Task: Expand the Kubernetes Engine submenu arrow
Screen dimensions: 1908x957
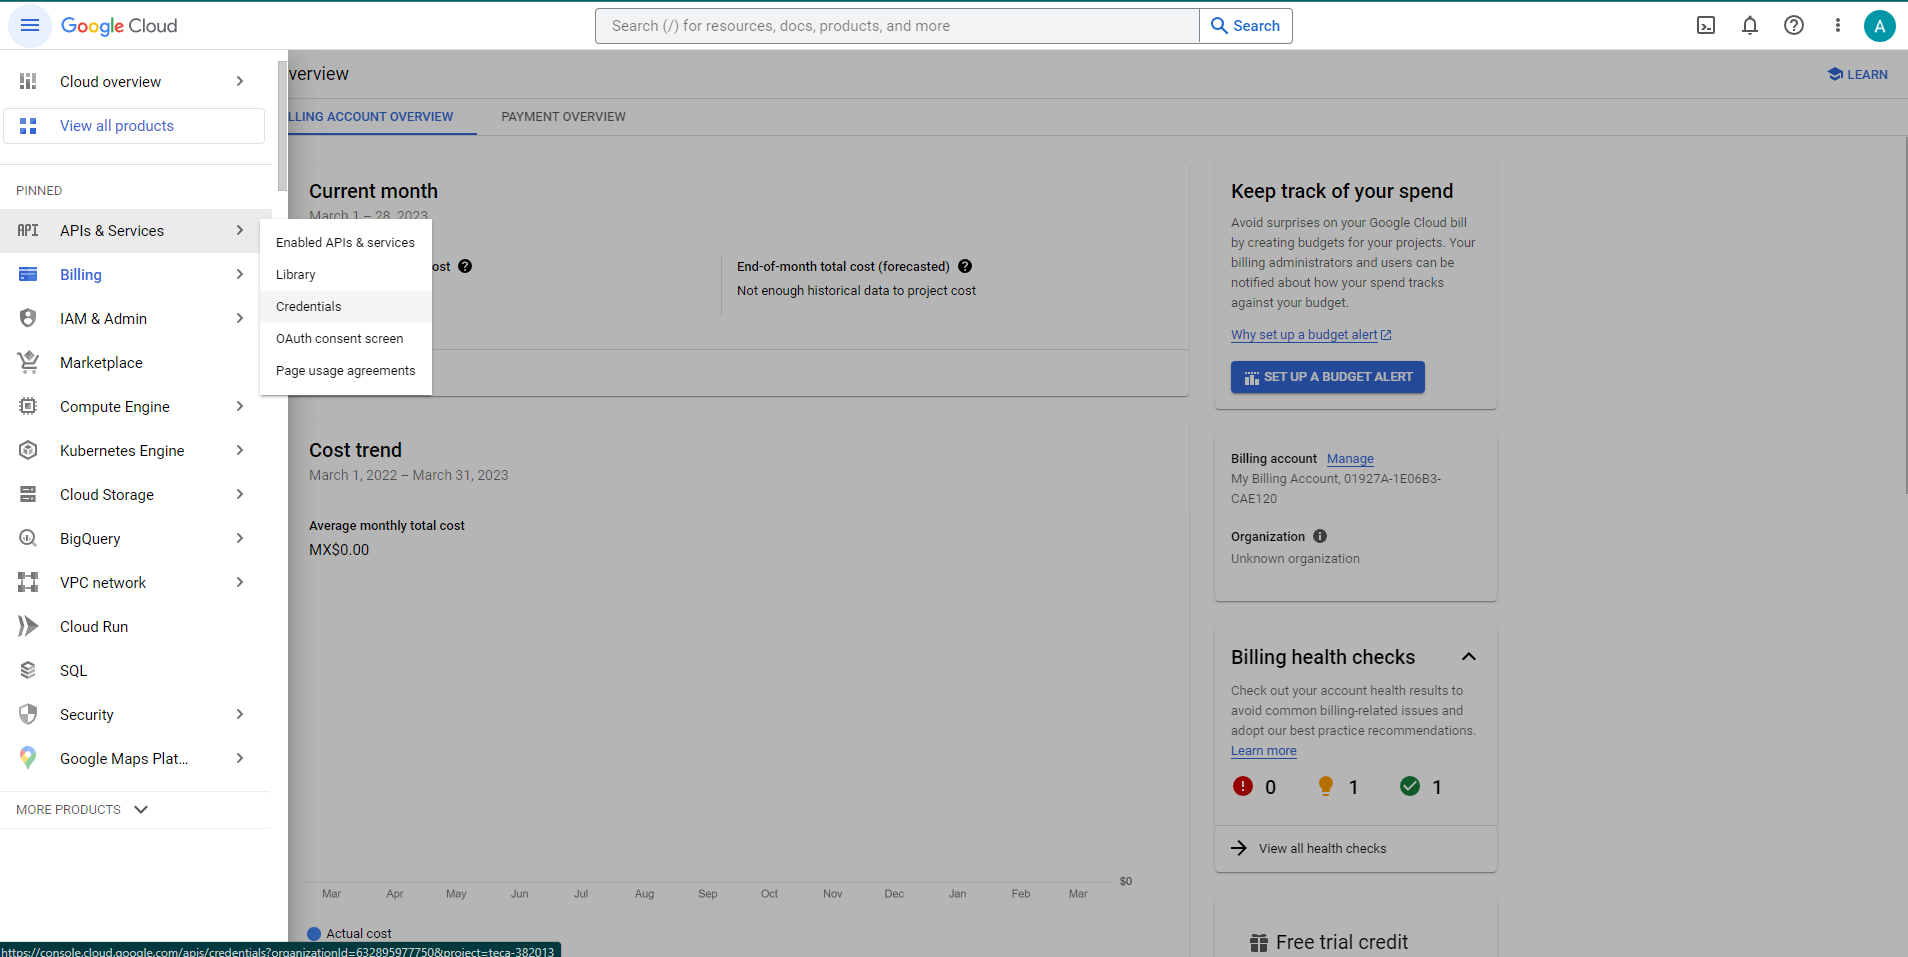Action: [x=240, y=451]
